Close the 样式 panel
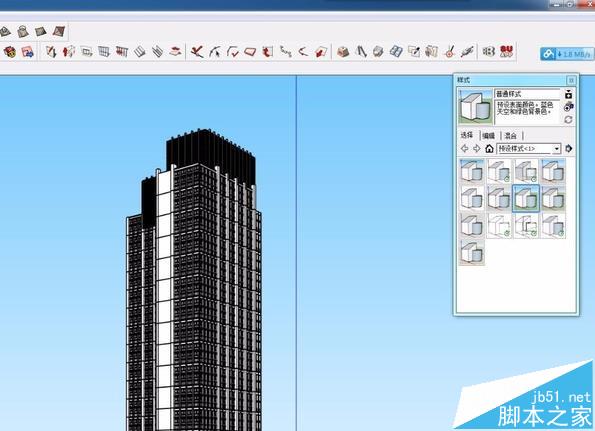Image resolution: width=595 pixels, height=431 pixels. tap(571, 80)
